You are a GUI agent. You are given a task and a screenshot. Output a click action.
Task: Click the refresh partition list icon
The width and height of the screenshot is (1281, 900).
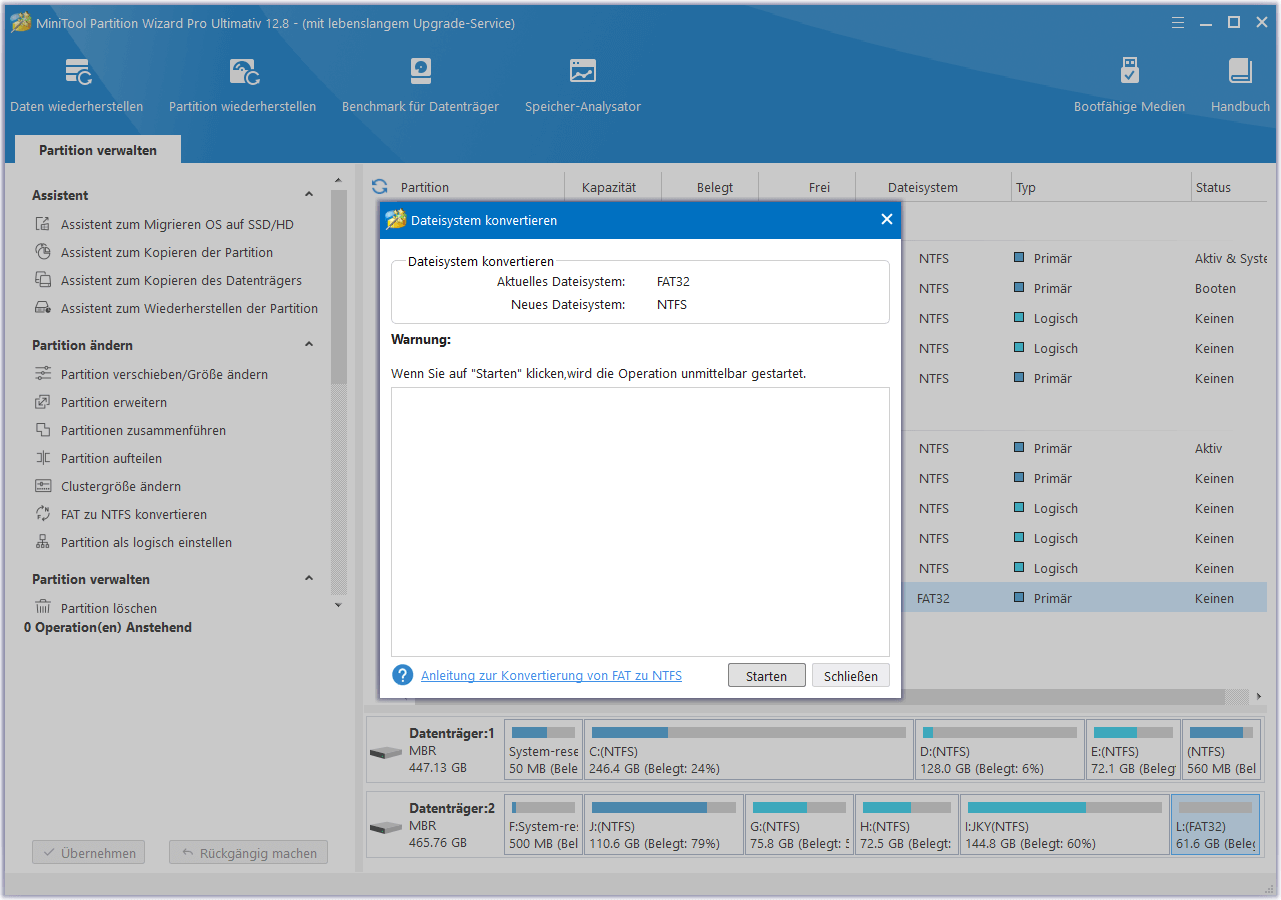click(379, 187)
